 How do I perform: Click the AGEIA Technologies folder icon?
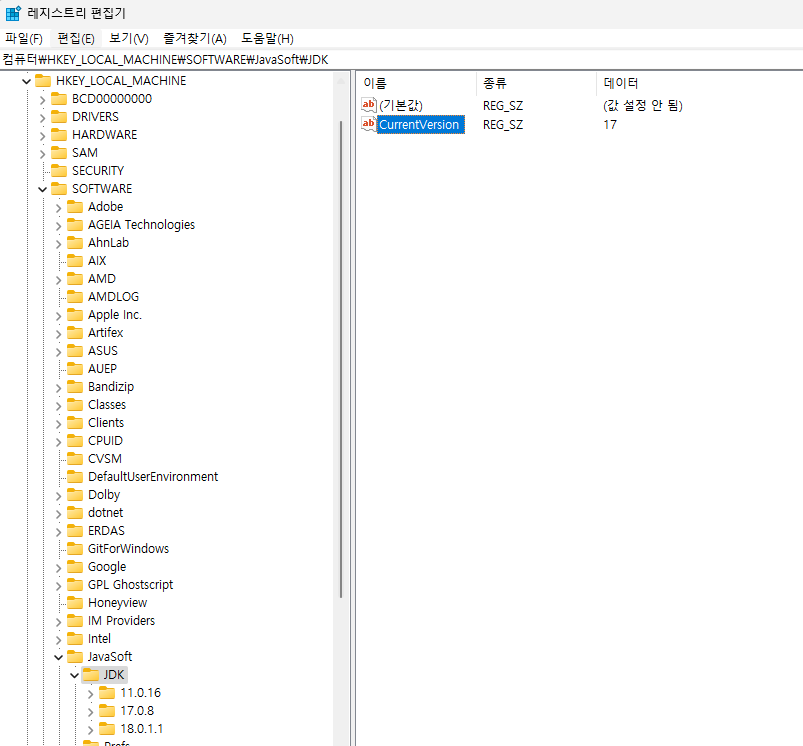coord(75,224)
